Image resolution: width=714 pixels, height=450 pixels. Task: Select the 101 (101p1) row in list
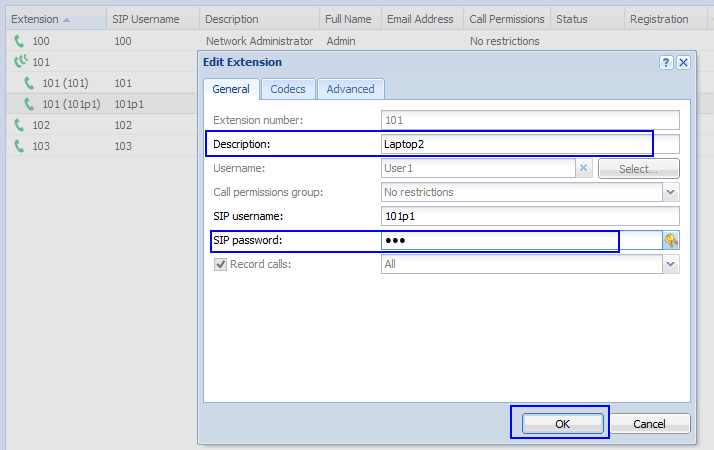pos(70,104)
